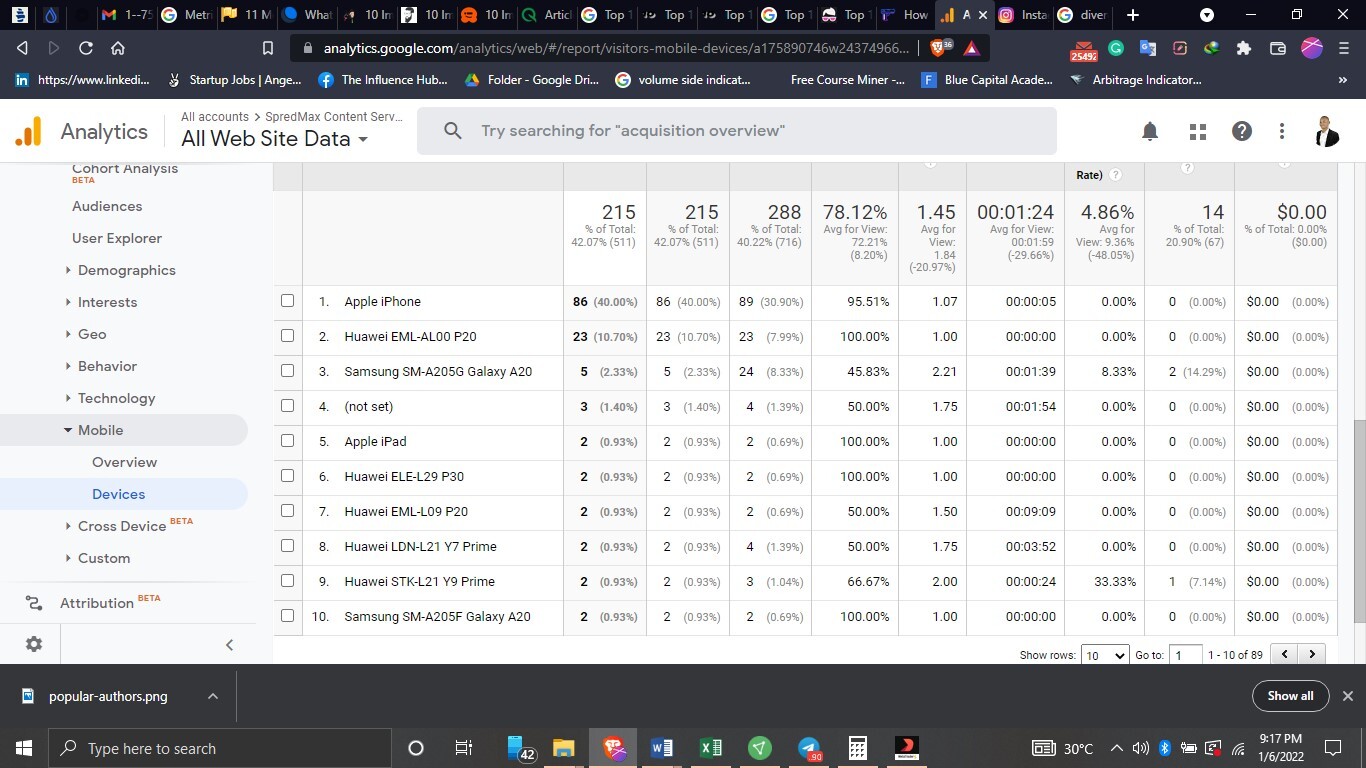Open the Samsung SM-A205G Galaxy A20 link
The width and height of the screenshot is (1366, 768).
(437, 371)
